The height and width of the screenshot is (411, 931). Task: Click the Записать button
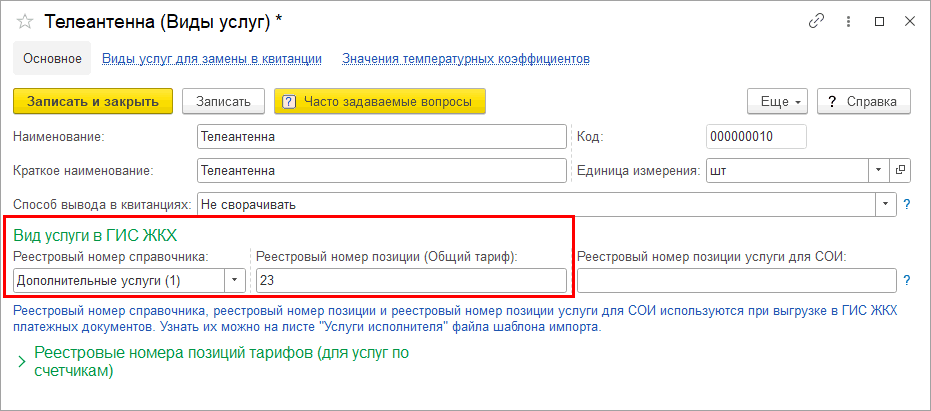pyautogui.click(x=224, y=102)
